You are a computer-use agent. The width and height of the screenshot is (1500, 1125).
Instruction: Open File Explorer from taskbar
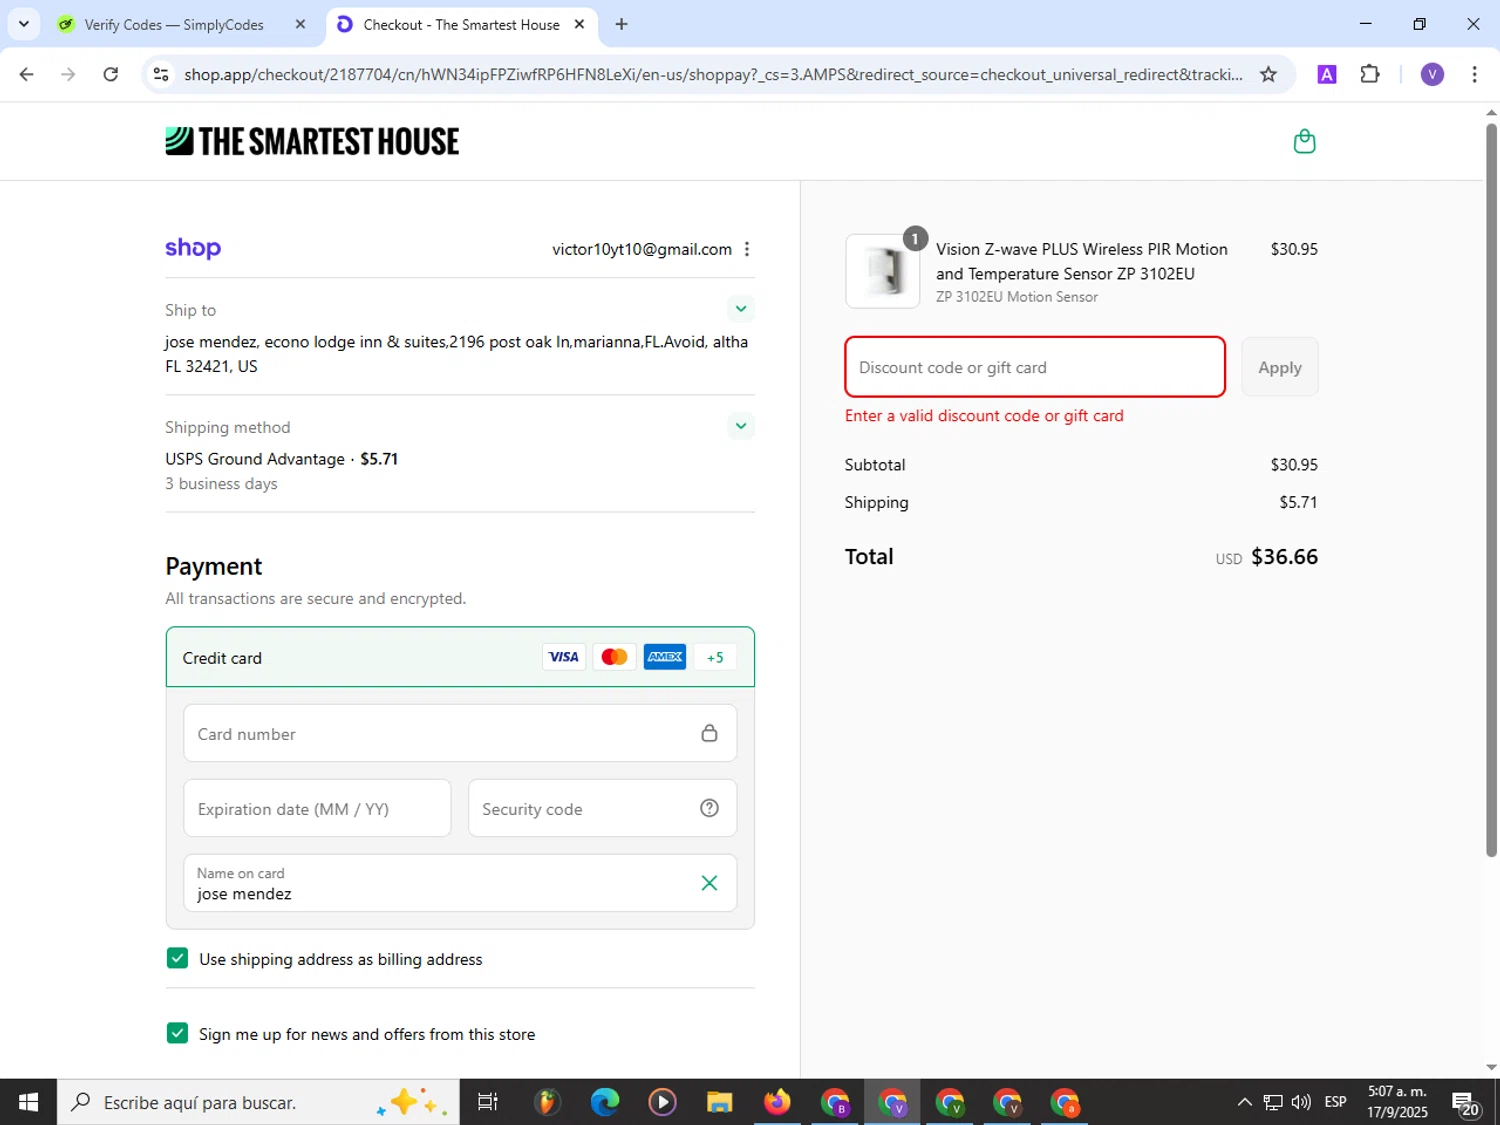719,1102
